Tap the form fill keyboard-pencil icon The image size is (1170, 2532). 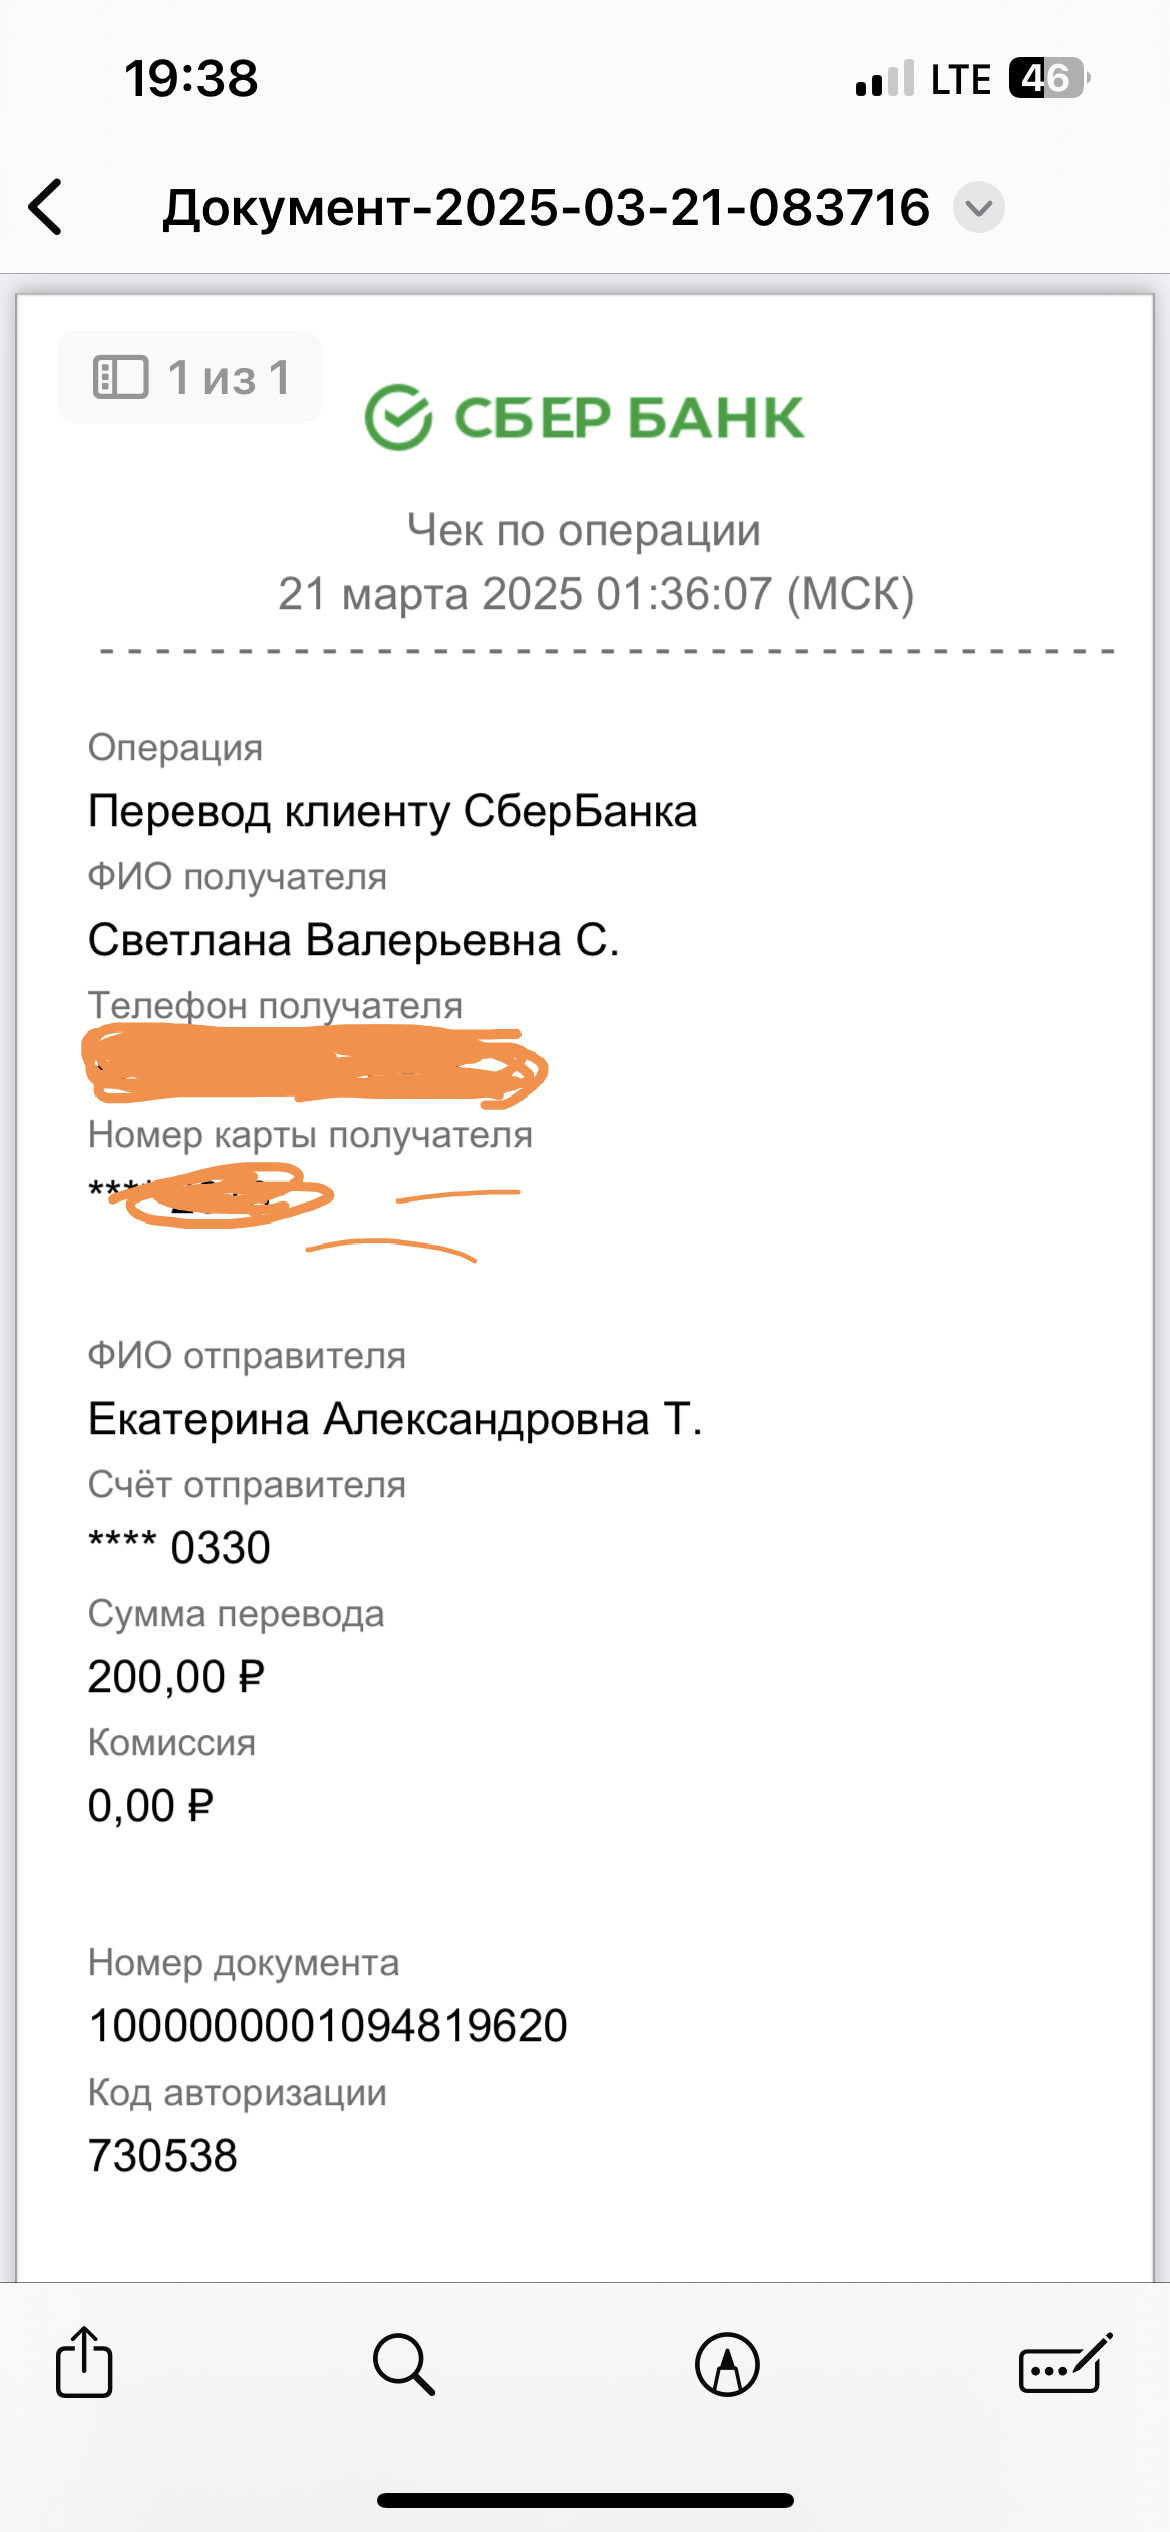[x=1064, y=2364]
